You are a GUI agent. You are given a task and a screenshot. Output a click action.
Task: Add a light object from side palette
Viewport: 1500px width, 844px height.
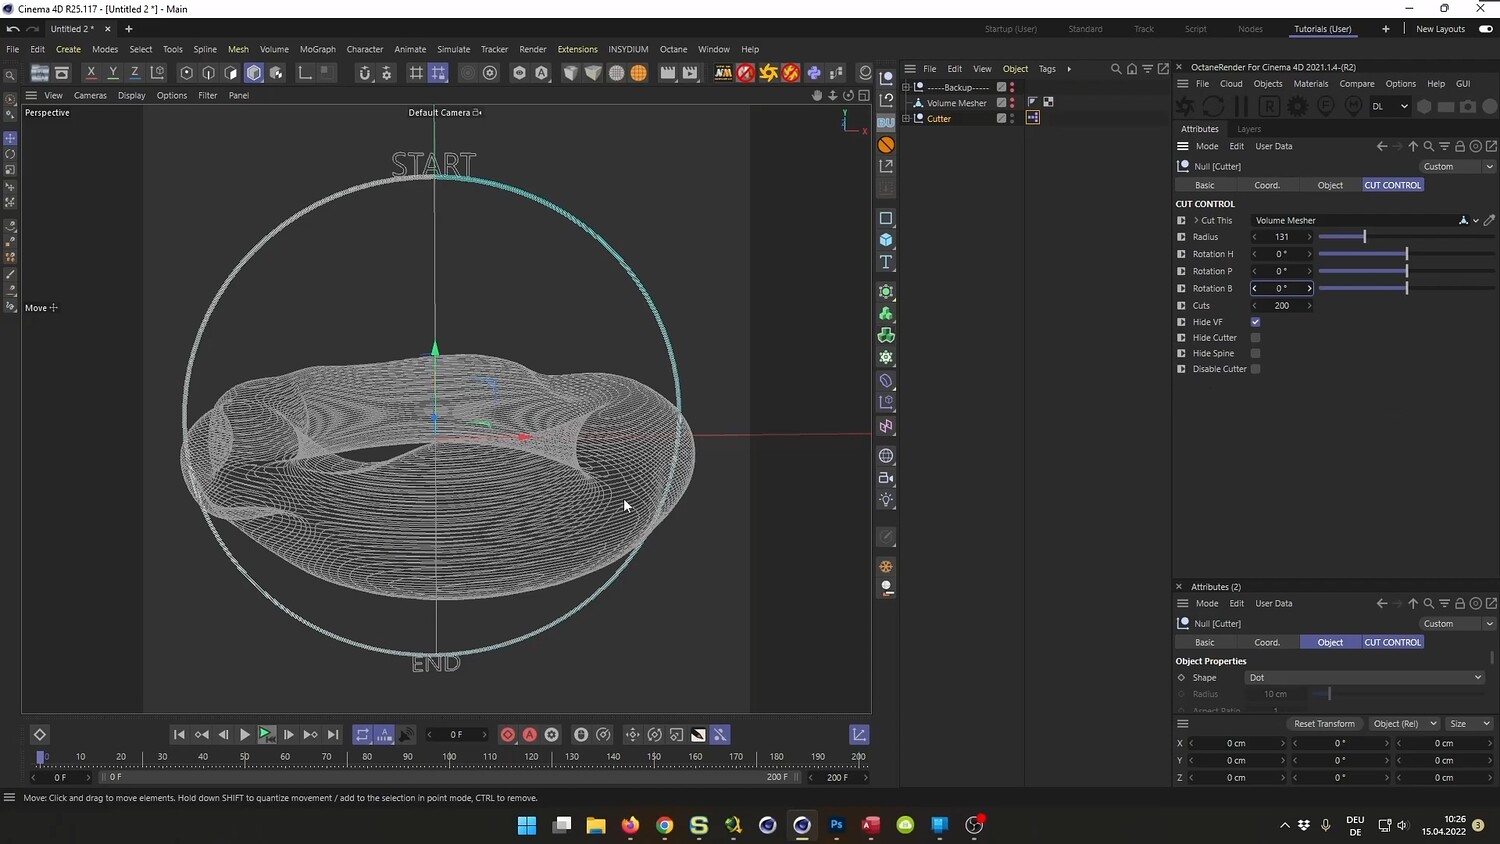point(886,500)
